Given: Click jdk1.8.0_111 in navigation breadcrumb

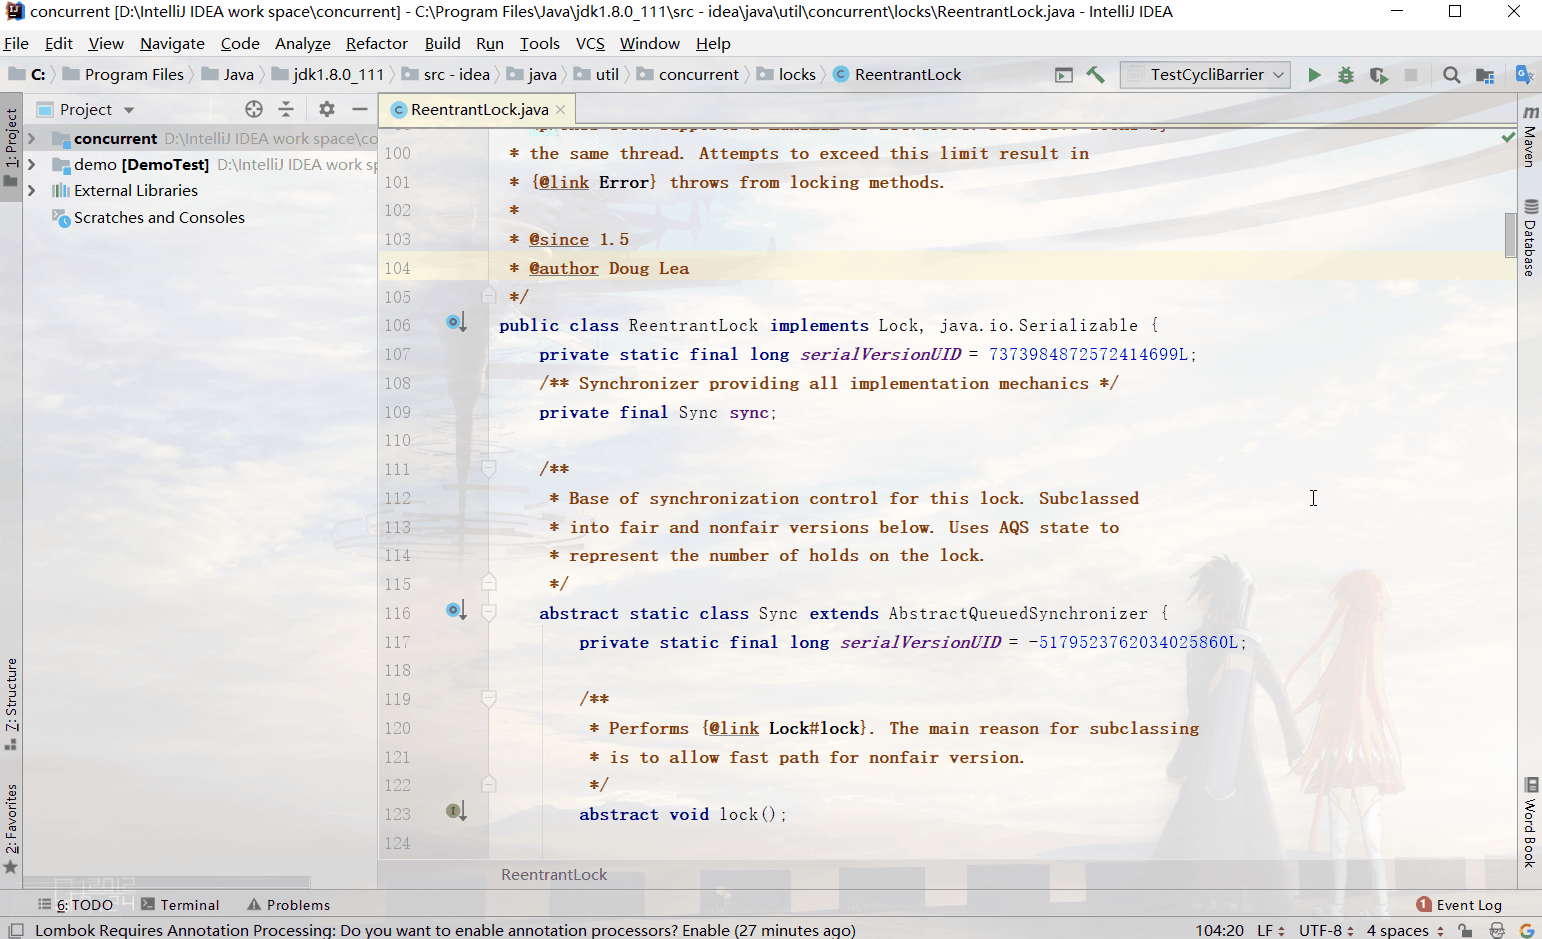Looking at the screenshot, I should pyautogui.click(x=328, y=75).
